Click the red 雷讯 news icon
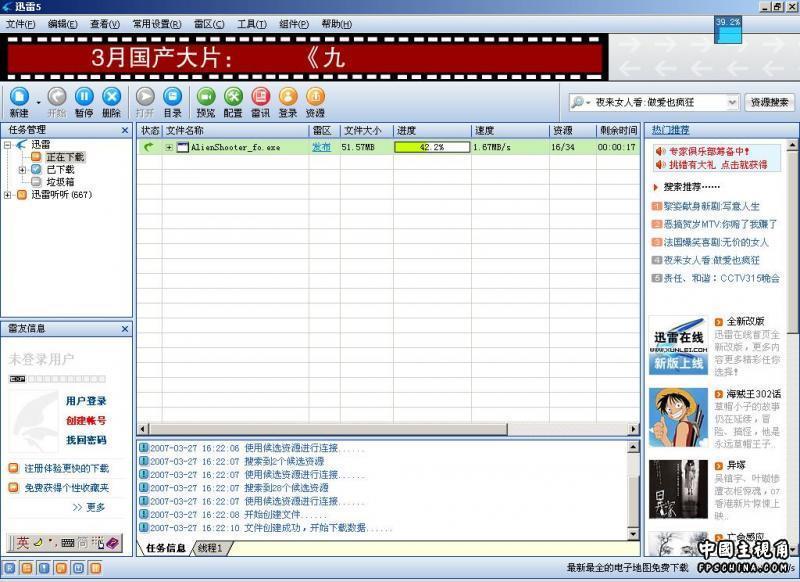The height and width of the screenshot is (582, 800). click(x=261, y=96)
